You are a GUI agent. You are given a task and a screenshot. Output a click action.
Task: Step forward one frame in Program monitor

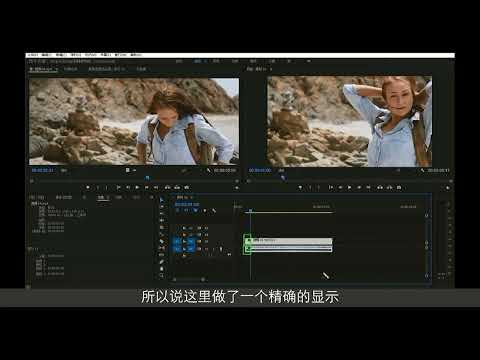point(359,188)
